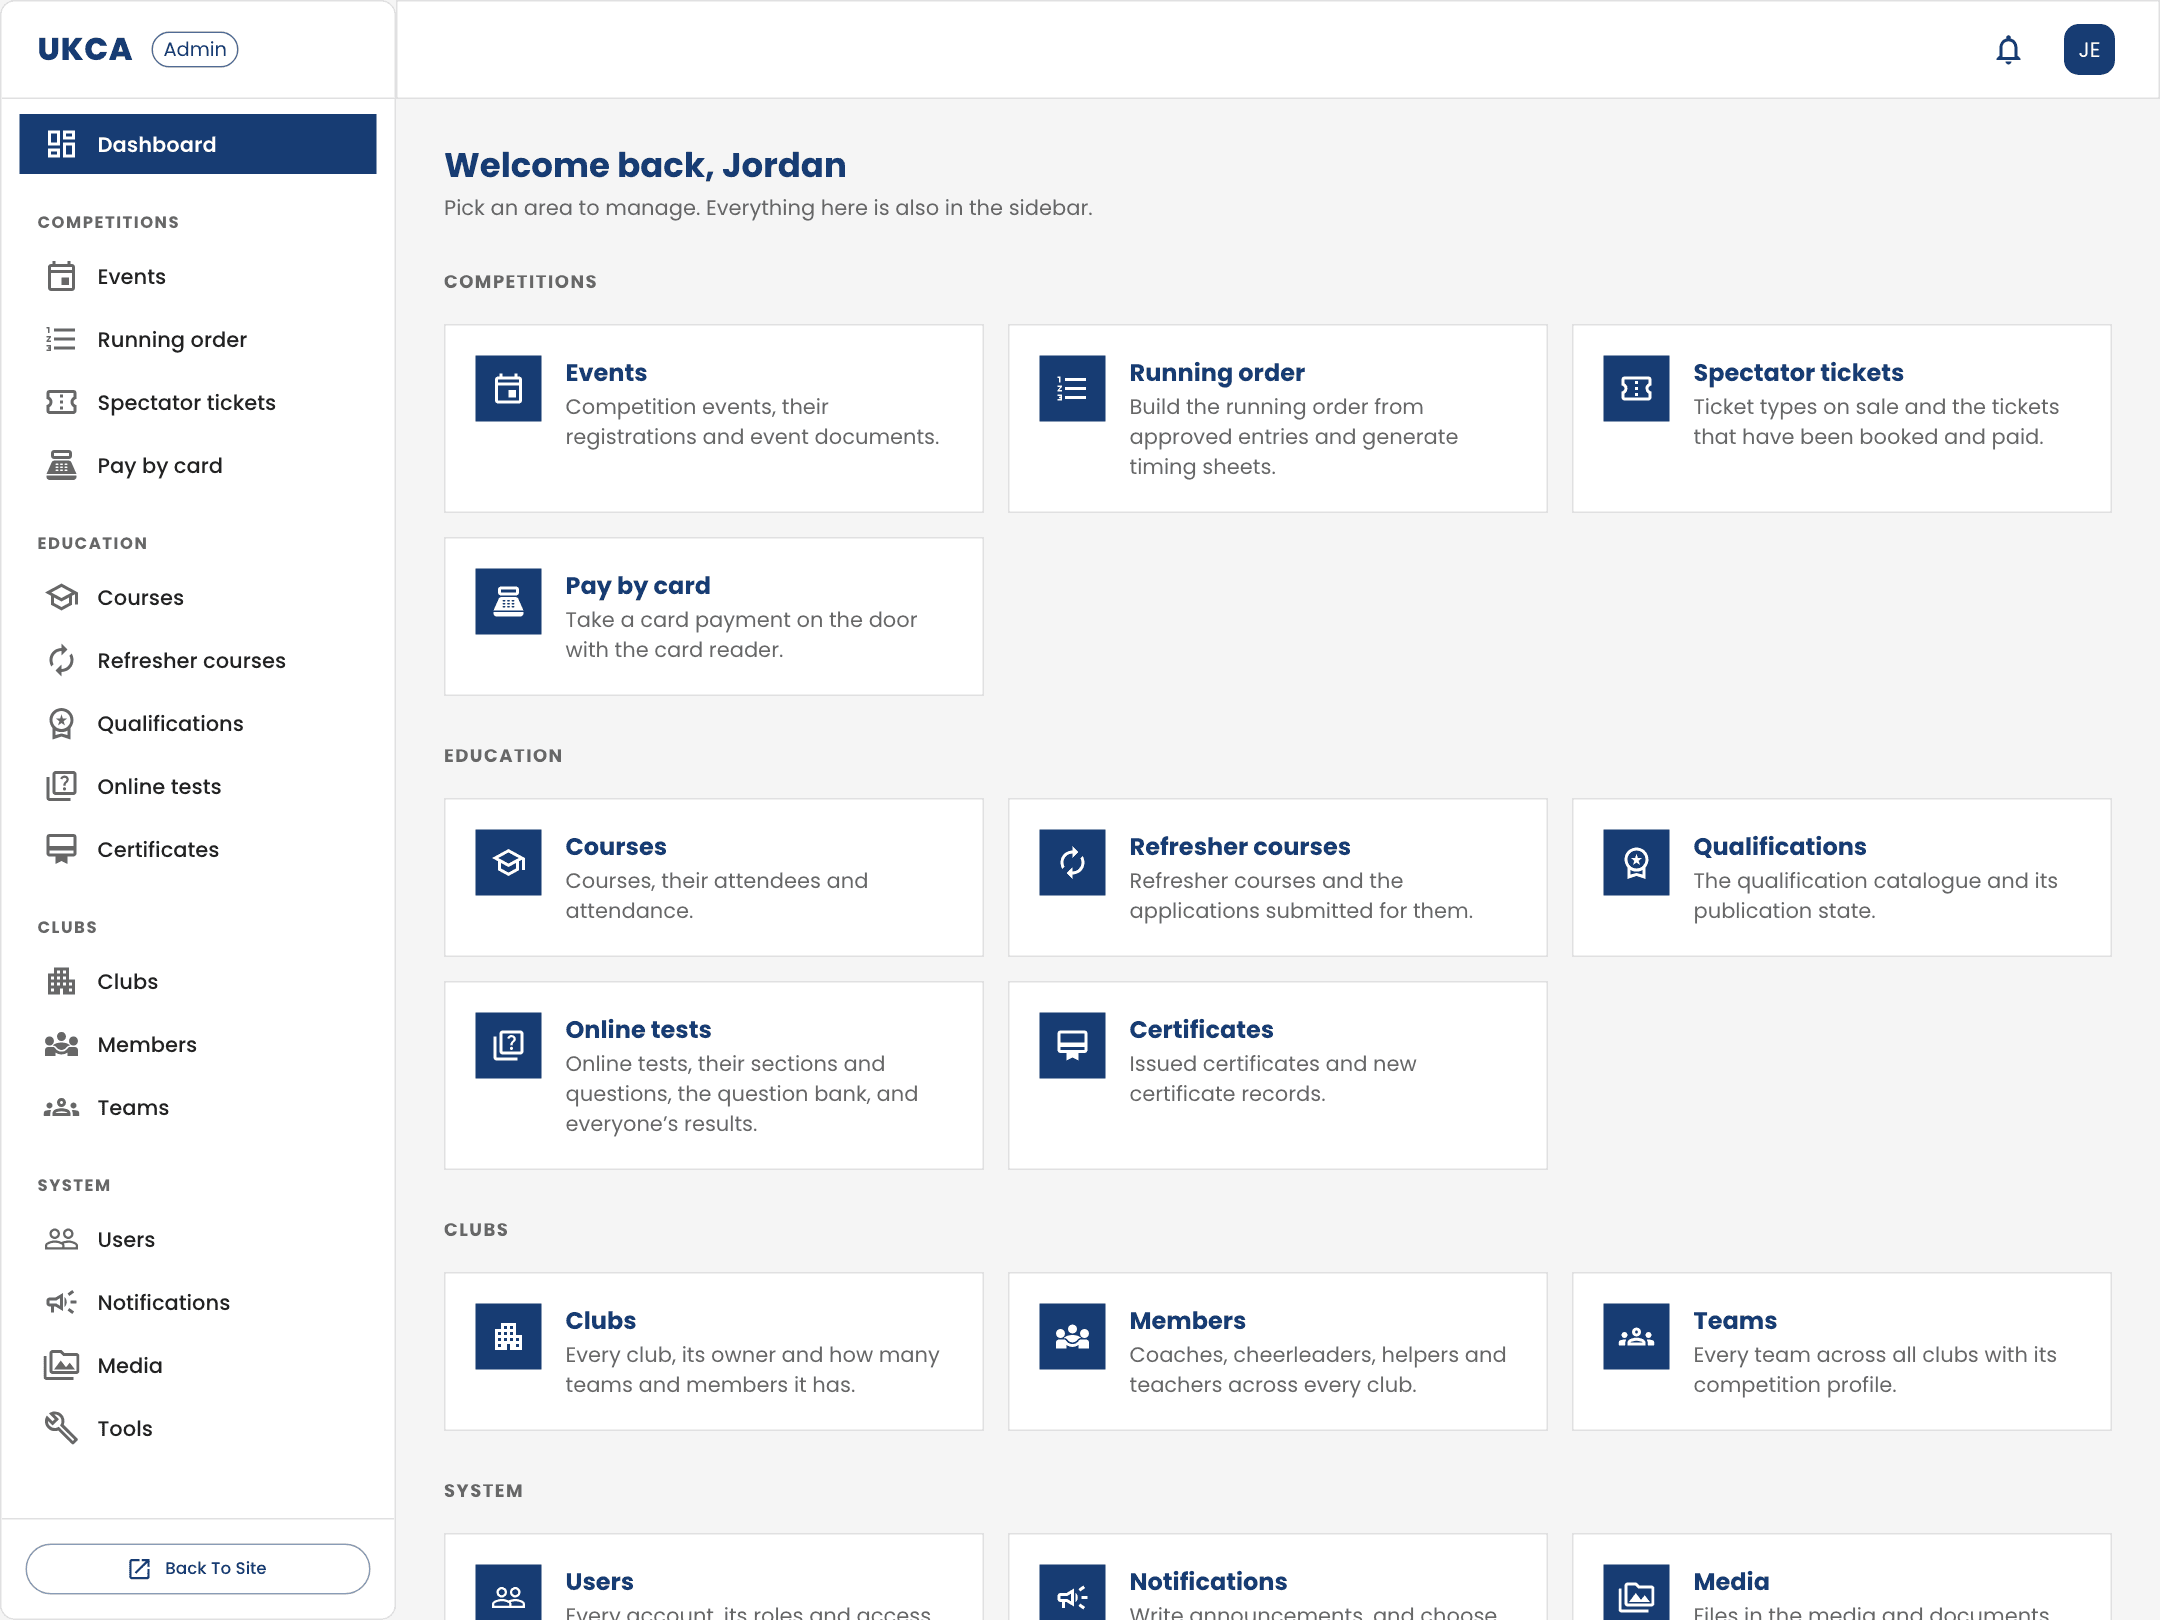Screen dimensions: 2160x1620
Task: Click the Certificates card icon tile
Action: 1072,1045
